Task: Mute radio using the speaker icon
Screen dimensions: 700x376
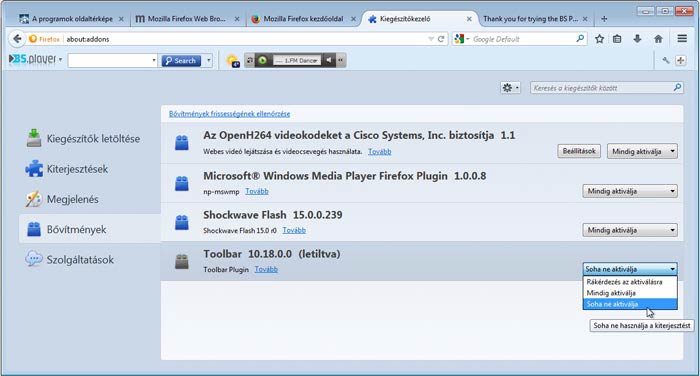Action: point(329,60)
